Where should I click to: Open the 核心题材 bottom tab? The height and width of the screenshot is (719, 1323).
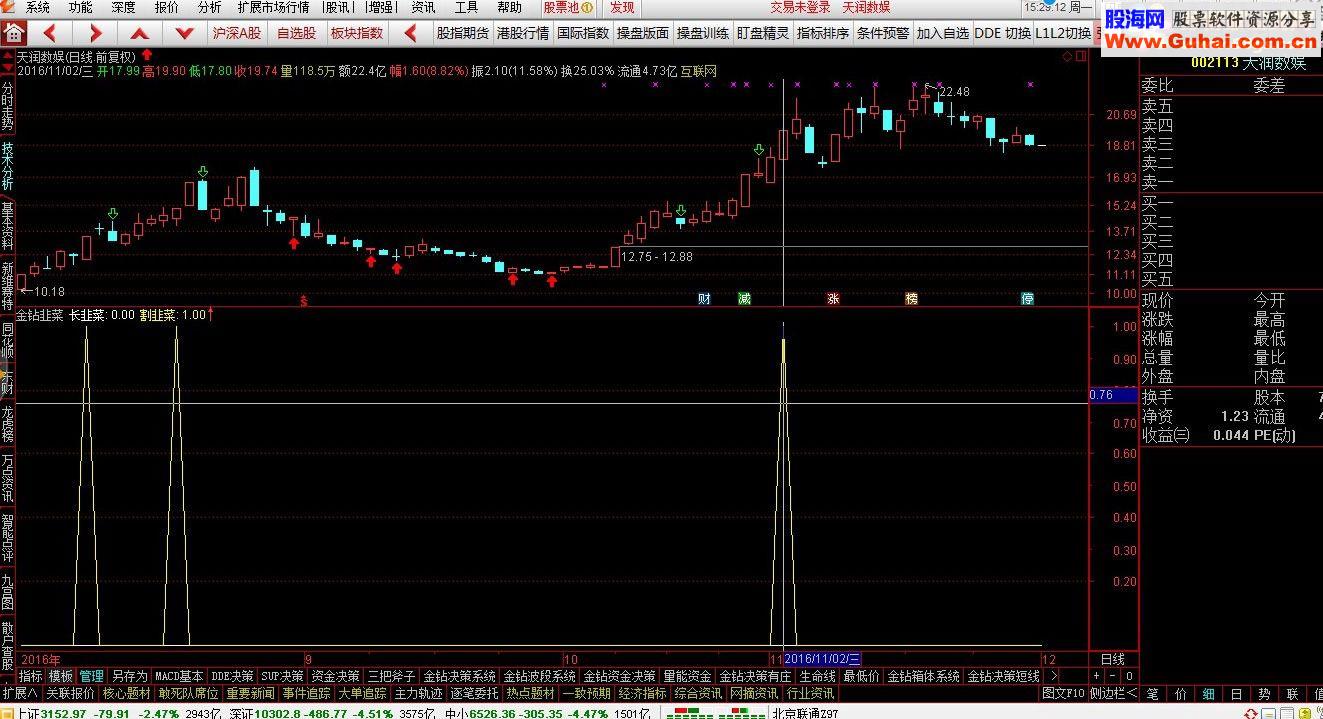[x=127, y=693]
